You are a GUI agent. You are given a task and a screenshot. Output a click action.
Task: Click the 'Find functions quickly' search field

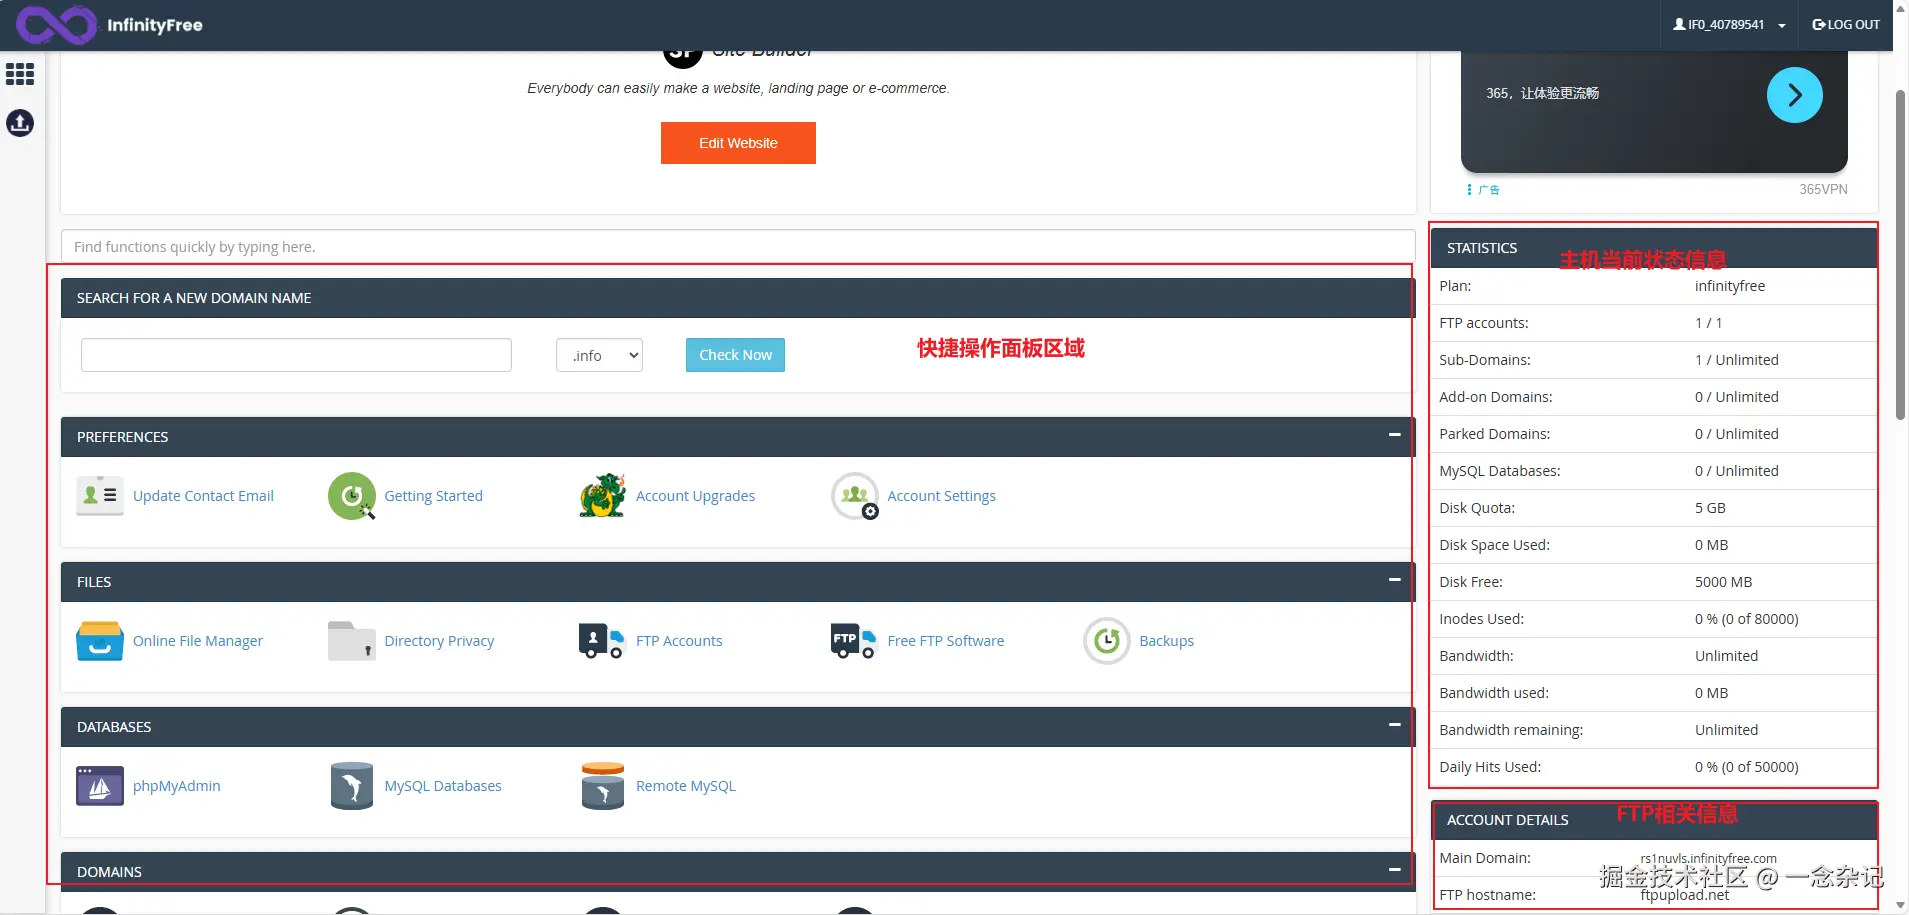point(738,247)
